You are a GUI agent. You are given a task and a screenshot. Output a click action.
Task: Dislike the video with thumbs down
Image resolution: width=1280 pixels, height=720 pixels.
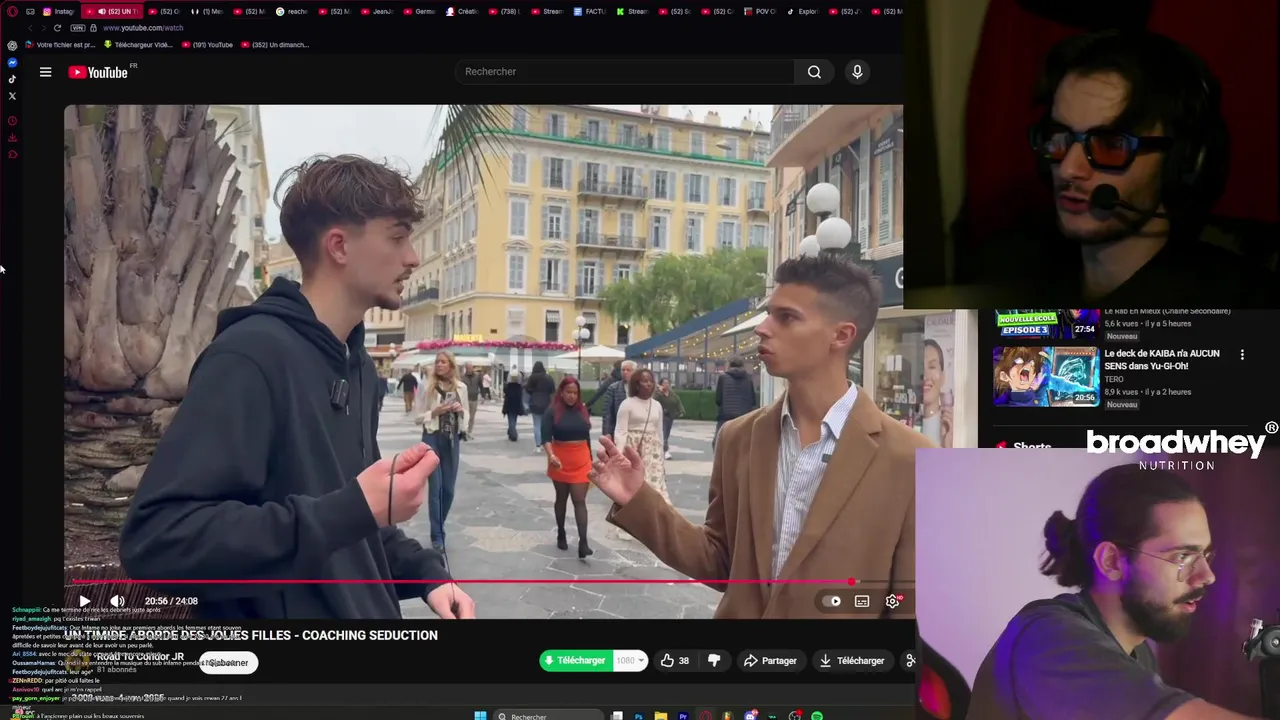point(714,661)
